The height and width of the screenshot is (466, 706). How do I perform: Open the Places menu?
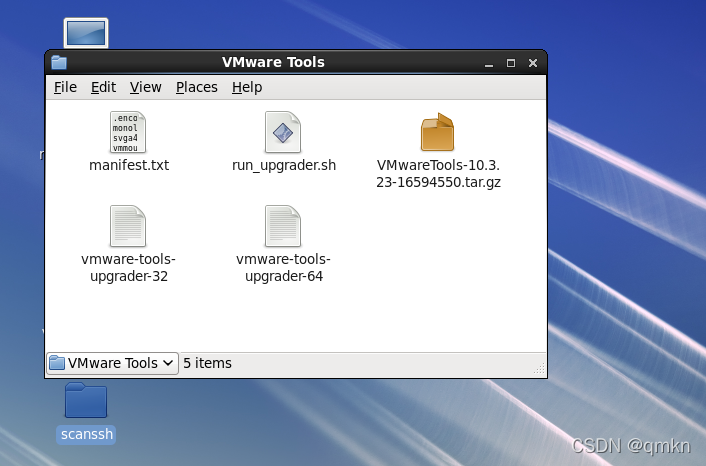tap(197, 87)
